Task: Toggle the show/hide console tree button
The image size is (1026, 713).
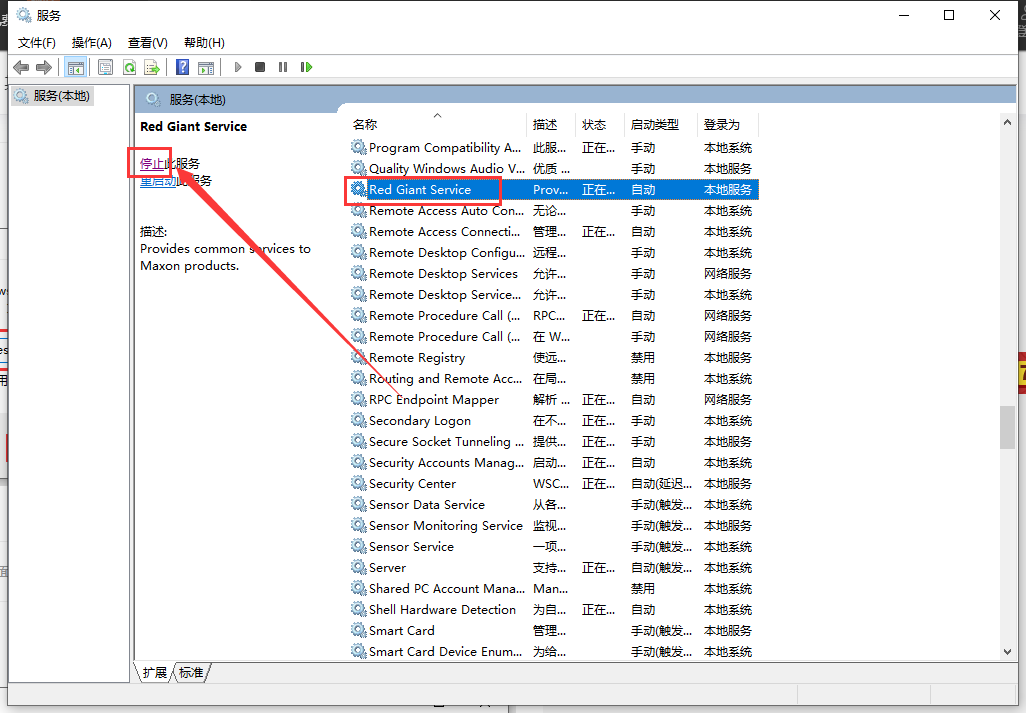Action: 75,67
